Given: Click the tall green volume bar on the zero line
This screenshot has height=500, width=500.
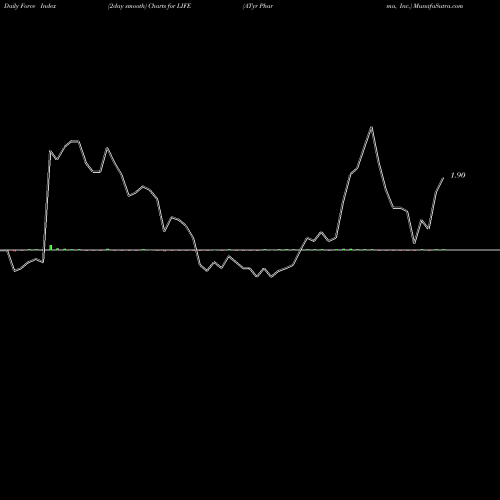Looking at the screenshot, I should point(51,247).
